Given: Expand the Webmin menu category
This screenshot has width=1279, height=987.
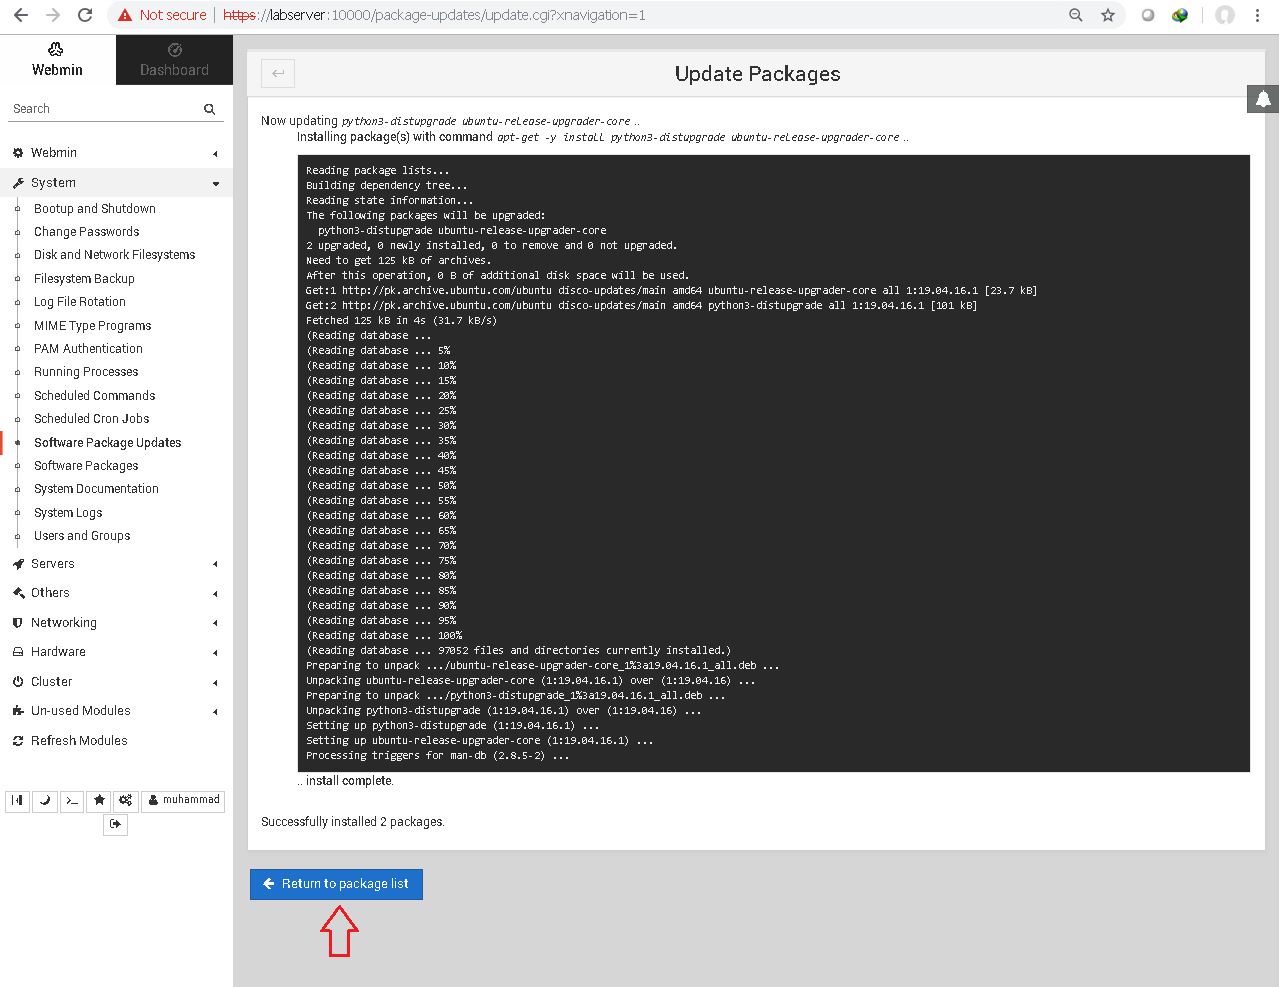Looking at the screenshot, I should click(116, 153).
